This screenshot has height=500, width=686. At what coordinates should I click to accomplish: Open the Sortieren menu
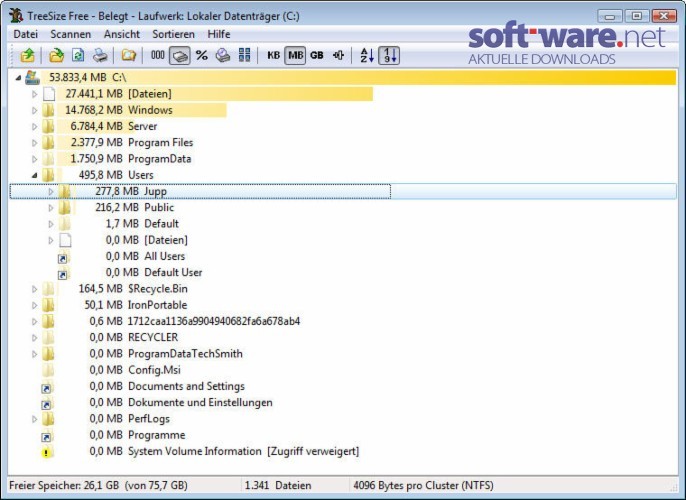coord(173,34)
